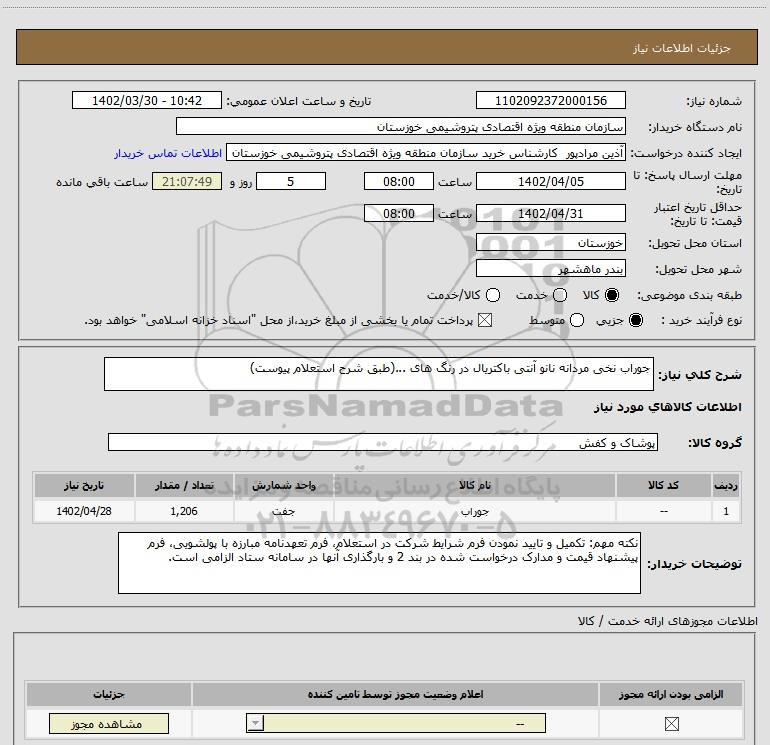Select the کالا/خدمت radio button
Viewport: 770px width, 745px height.
(x=493, y=295)
